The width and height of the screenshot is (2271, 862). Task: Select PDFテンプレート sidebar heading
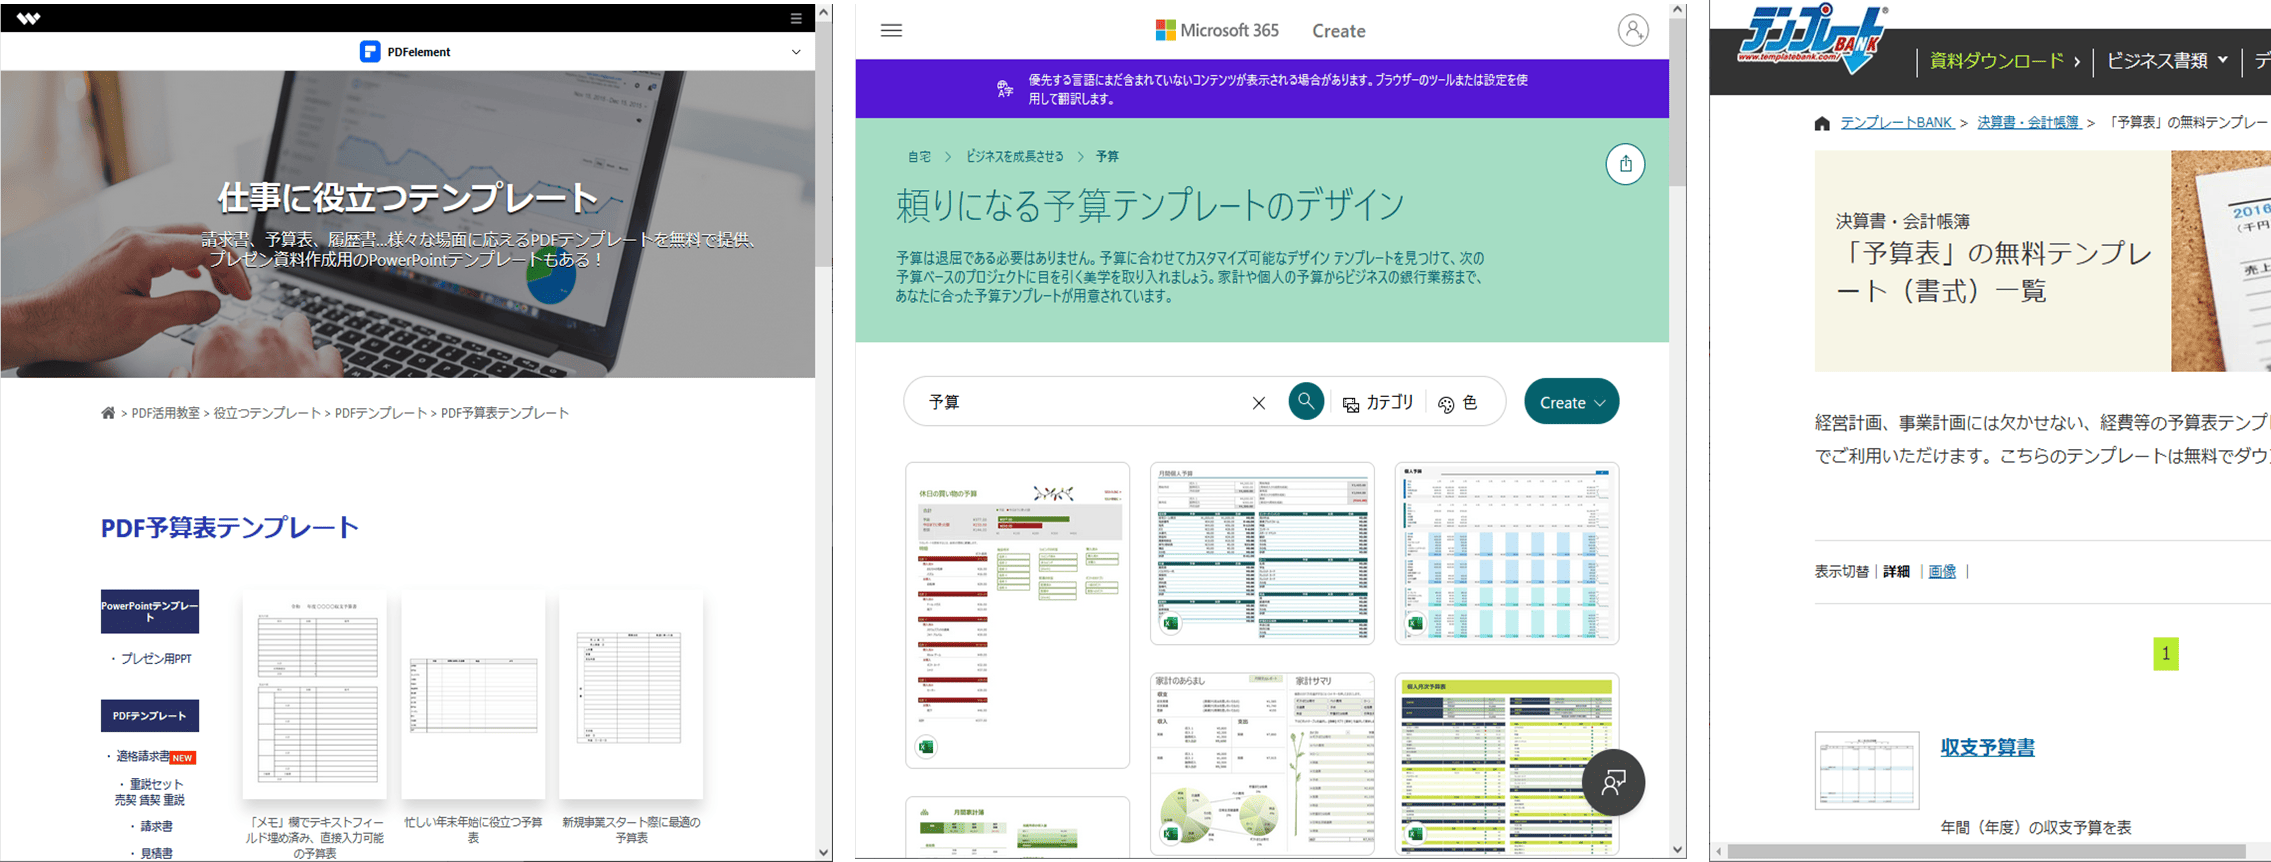(150, 716)
